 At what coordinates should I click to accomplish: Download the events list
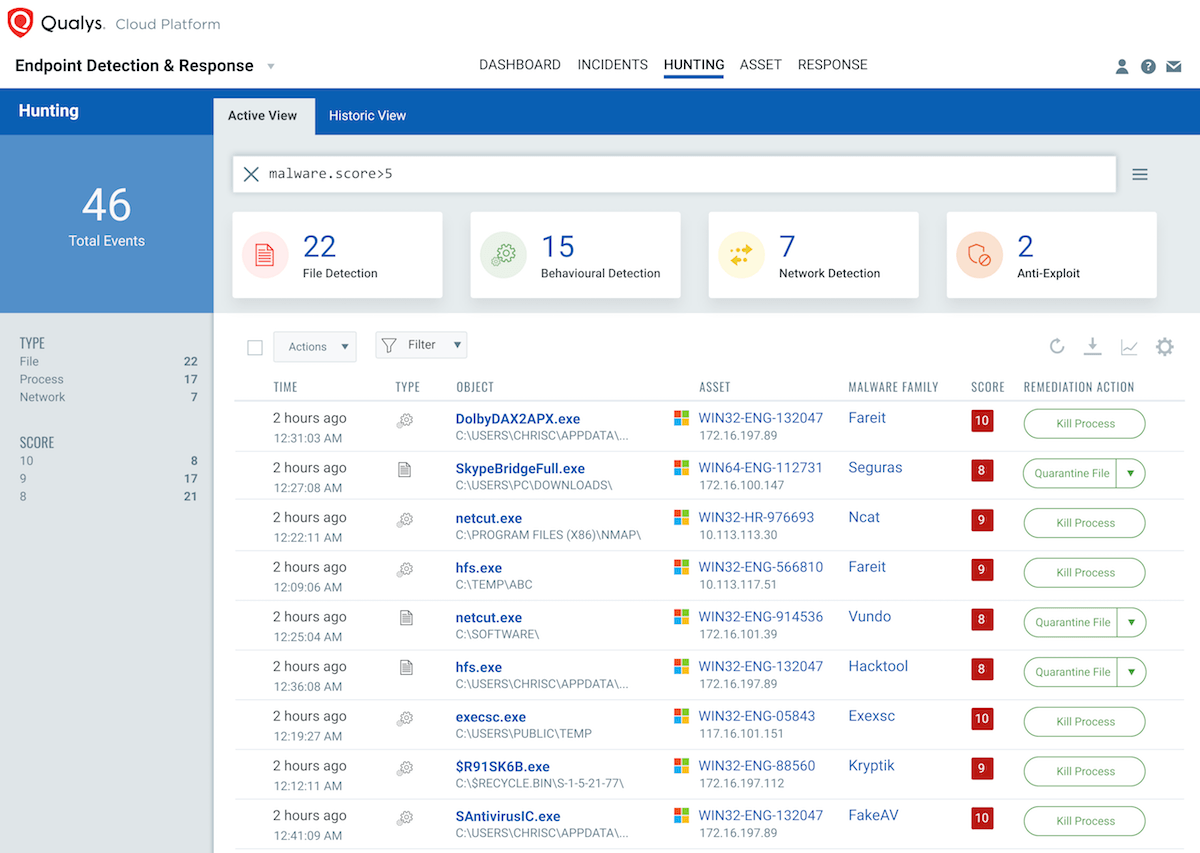click(x=1093, y=347)
